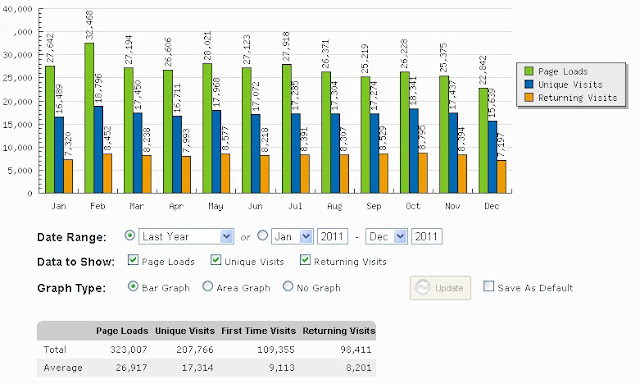640x384 pixels.
Task: Click the Page Loads legend label
Action: click(563, 71)
